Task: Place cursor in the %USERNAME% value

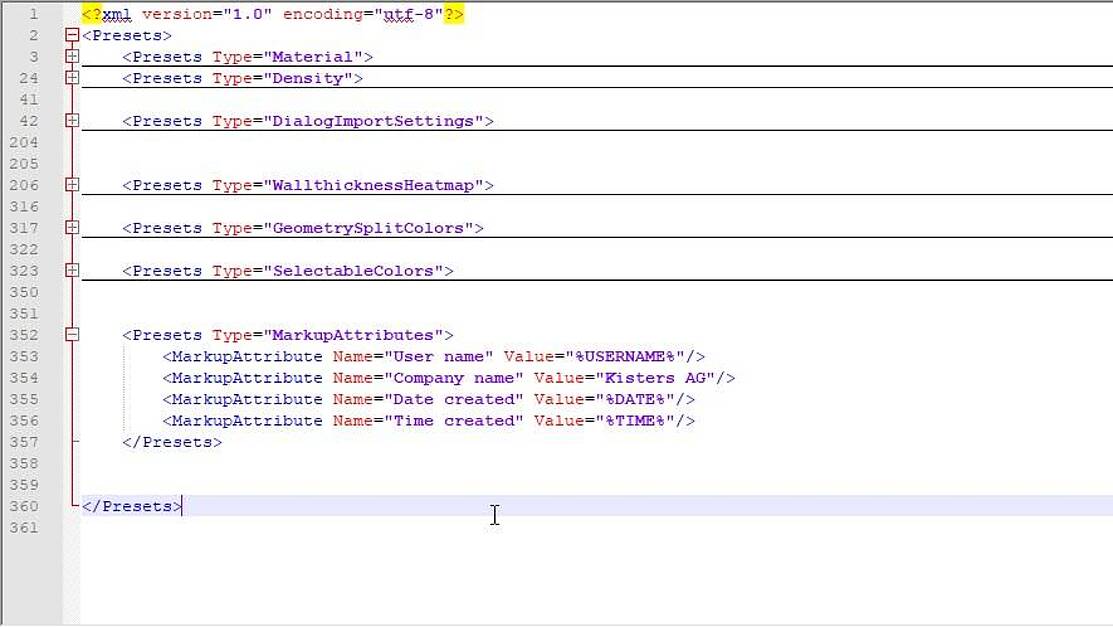Action: tap(627, 357)
